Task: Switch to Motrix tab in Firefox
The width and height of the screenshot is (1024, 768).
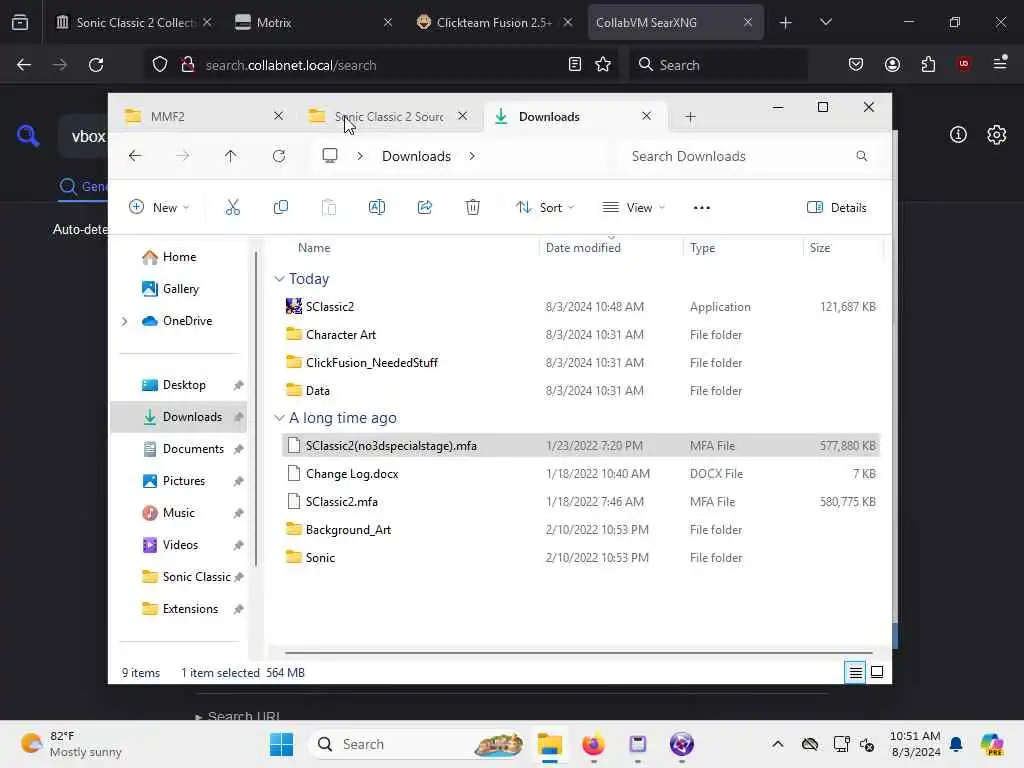Action: [x=313, y=22]
